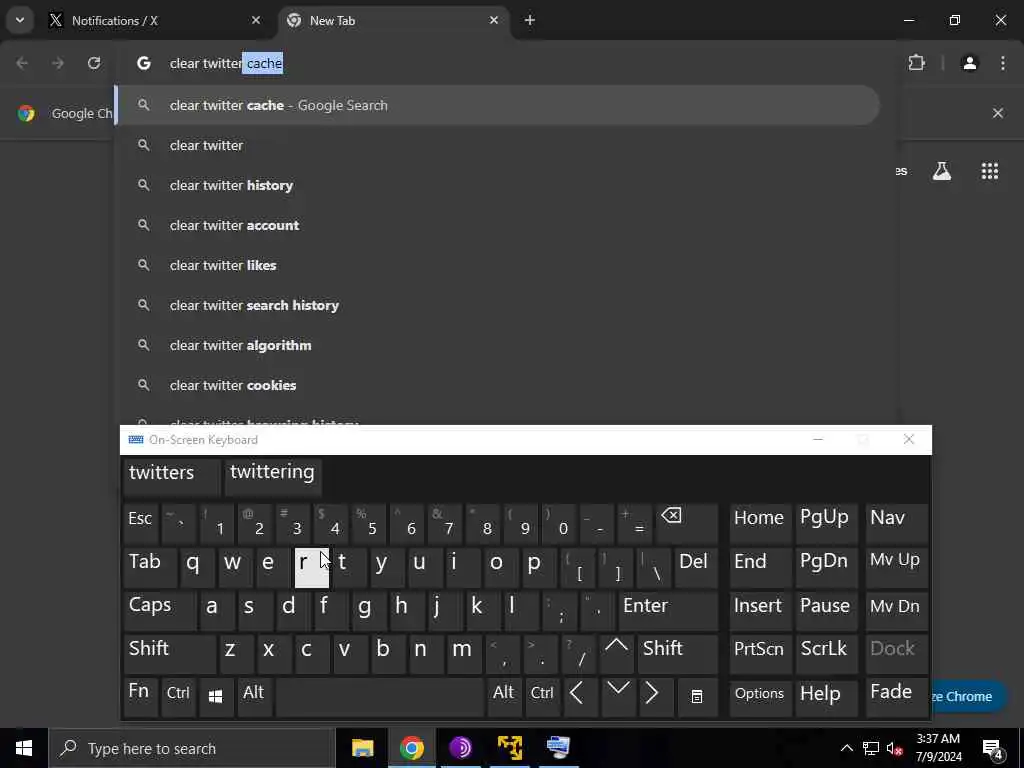Choose the 'clear twitter algorithm' suggestion
The width and height of the screenshot is (1024, 768).
coord(498,345)
